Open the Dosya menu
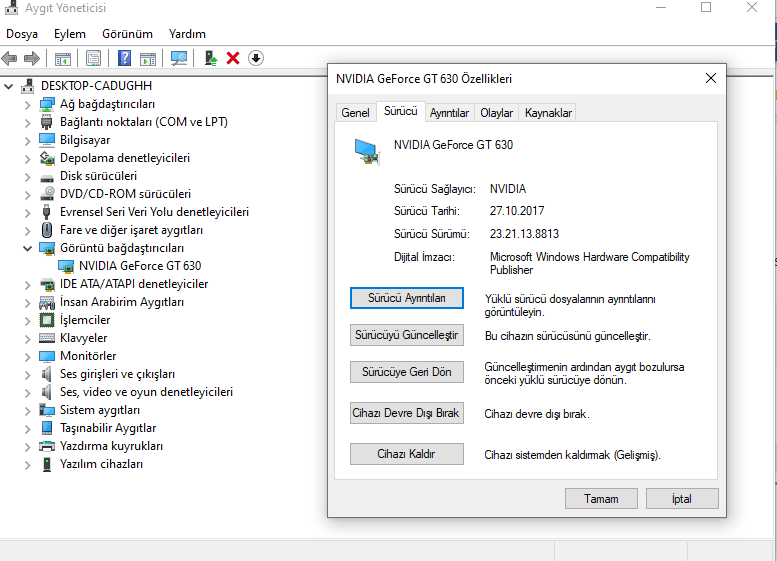777x561 pixels. pyautogui.click(x=22, y=34)
